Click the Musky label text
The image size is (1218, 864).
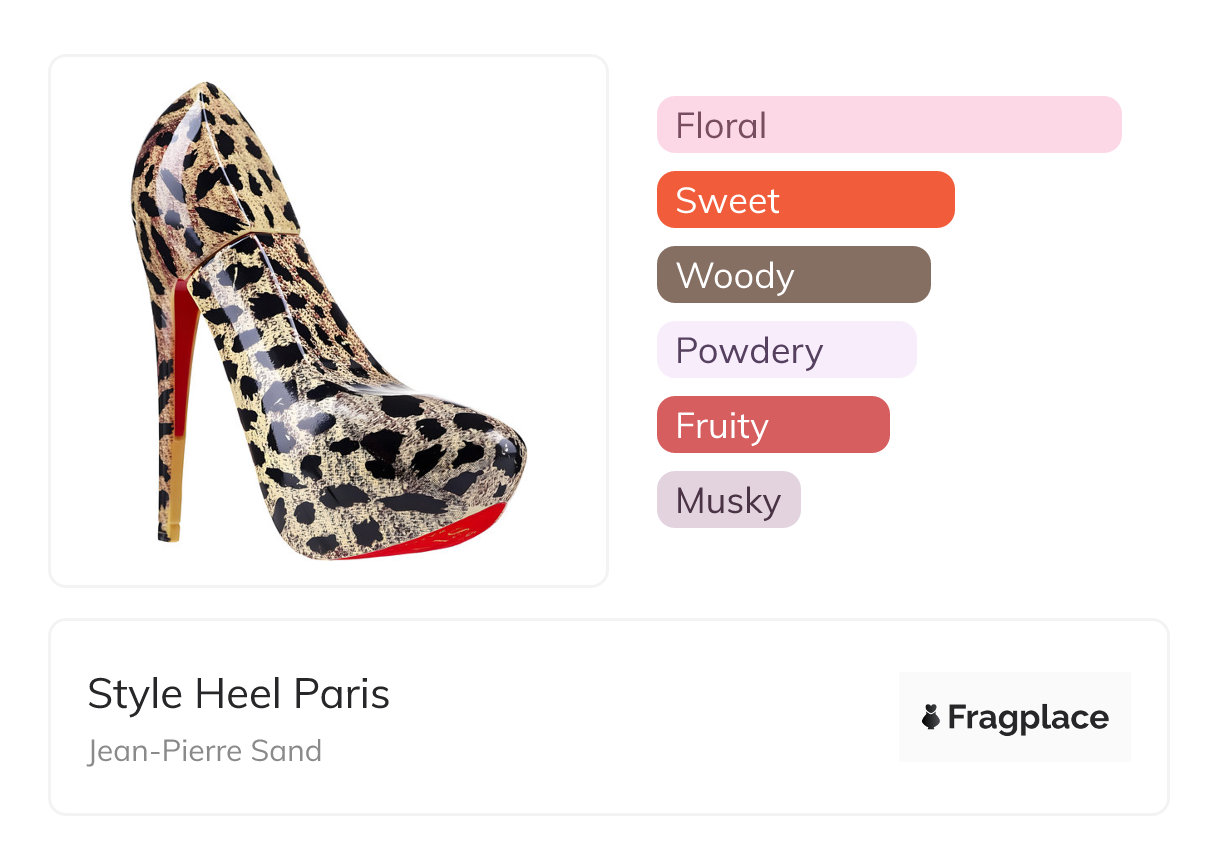[728, 501]
